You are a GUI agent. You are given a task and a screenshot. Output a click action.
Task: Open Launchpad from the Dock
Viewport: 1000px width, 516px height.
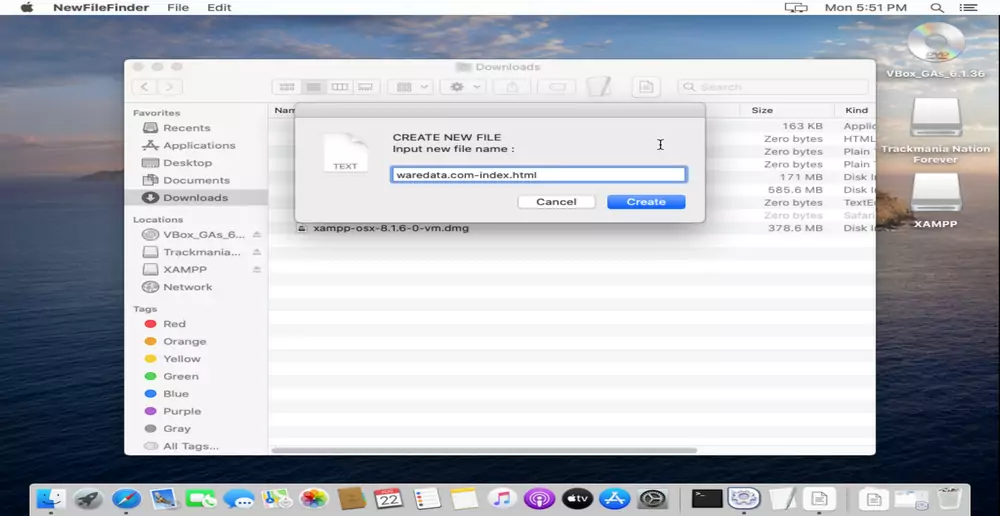89,498
